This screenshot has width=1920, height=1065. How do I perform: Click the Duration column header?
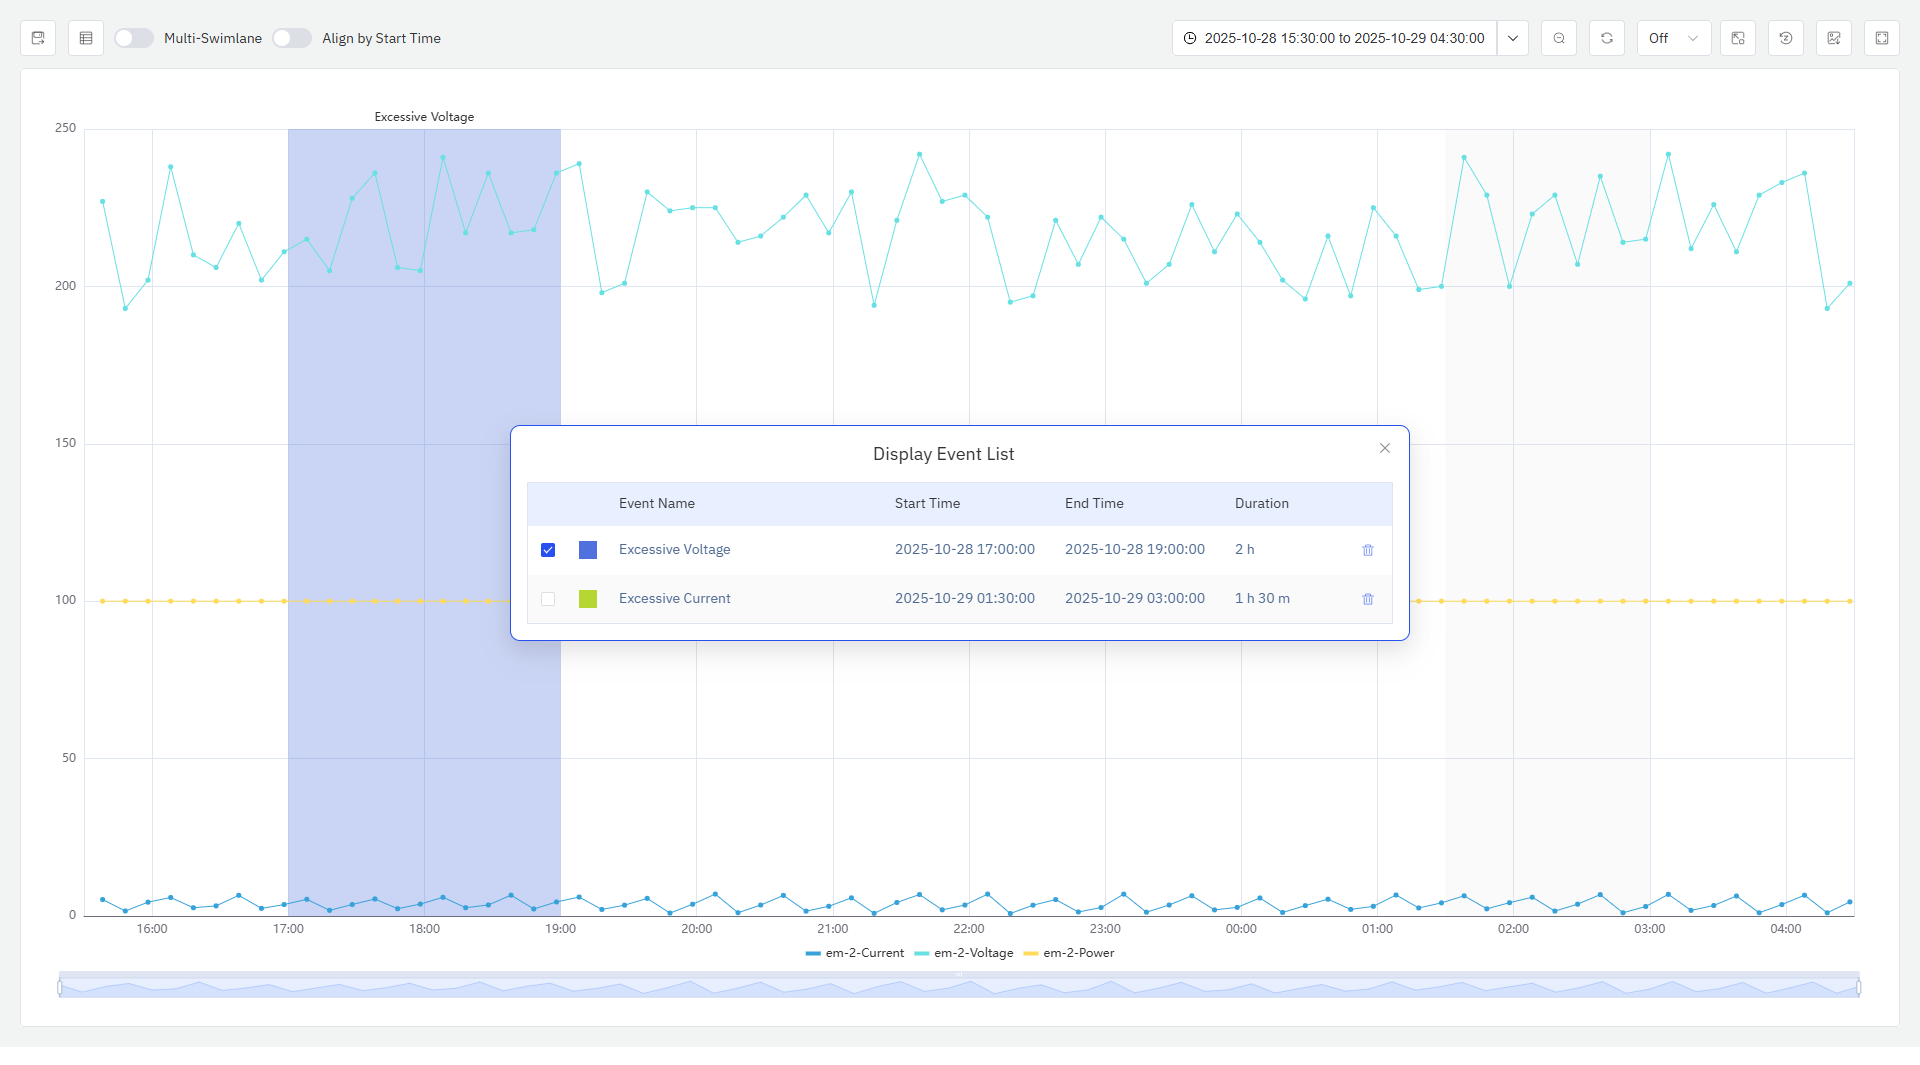click(x=1261, y=503)
